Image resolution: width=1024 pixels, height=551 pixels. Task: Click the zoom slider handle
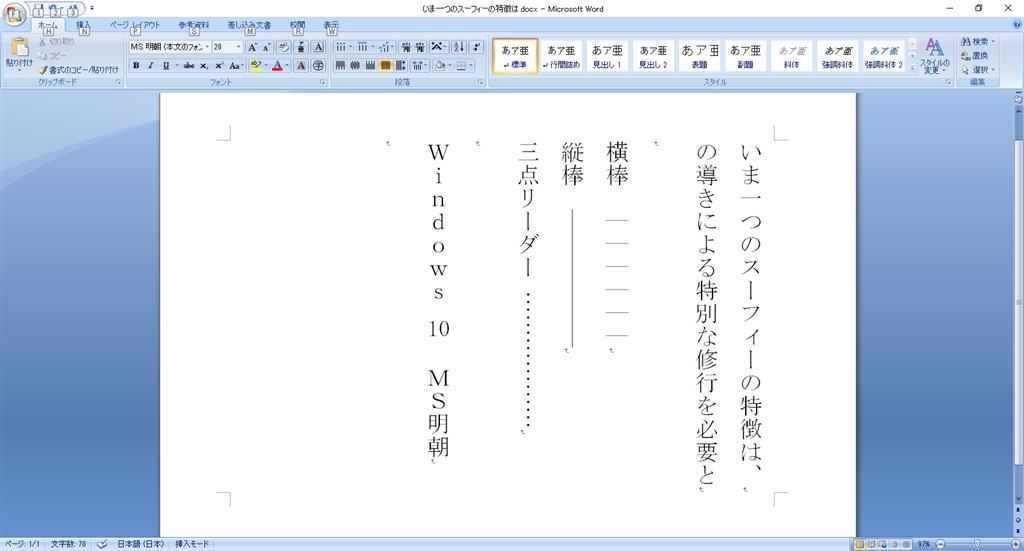click(x=977, y=544)
